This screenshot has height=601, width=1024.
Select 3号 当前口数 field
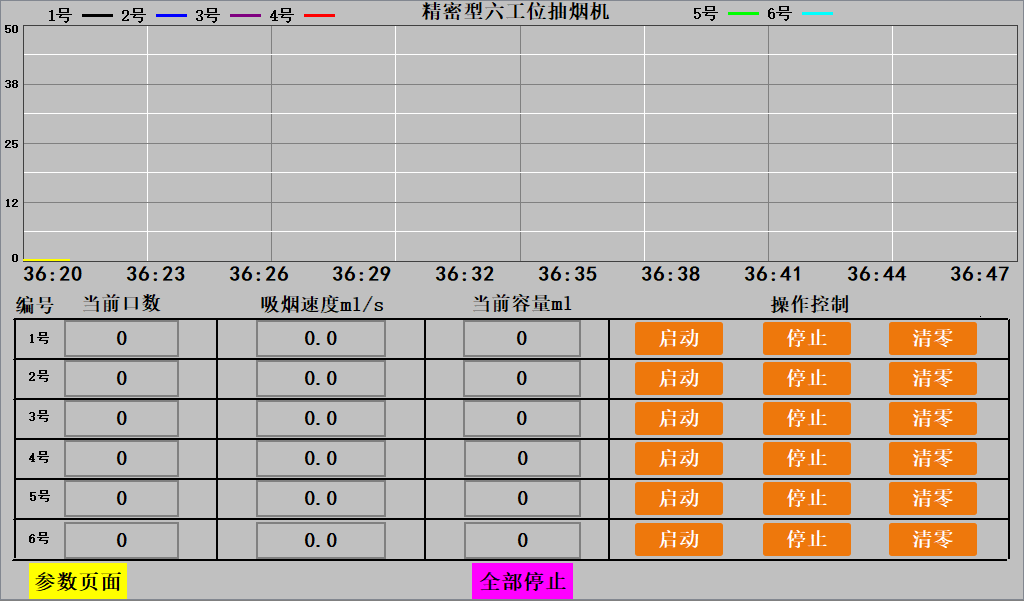click(x=121, y=418)
